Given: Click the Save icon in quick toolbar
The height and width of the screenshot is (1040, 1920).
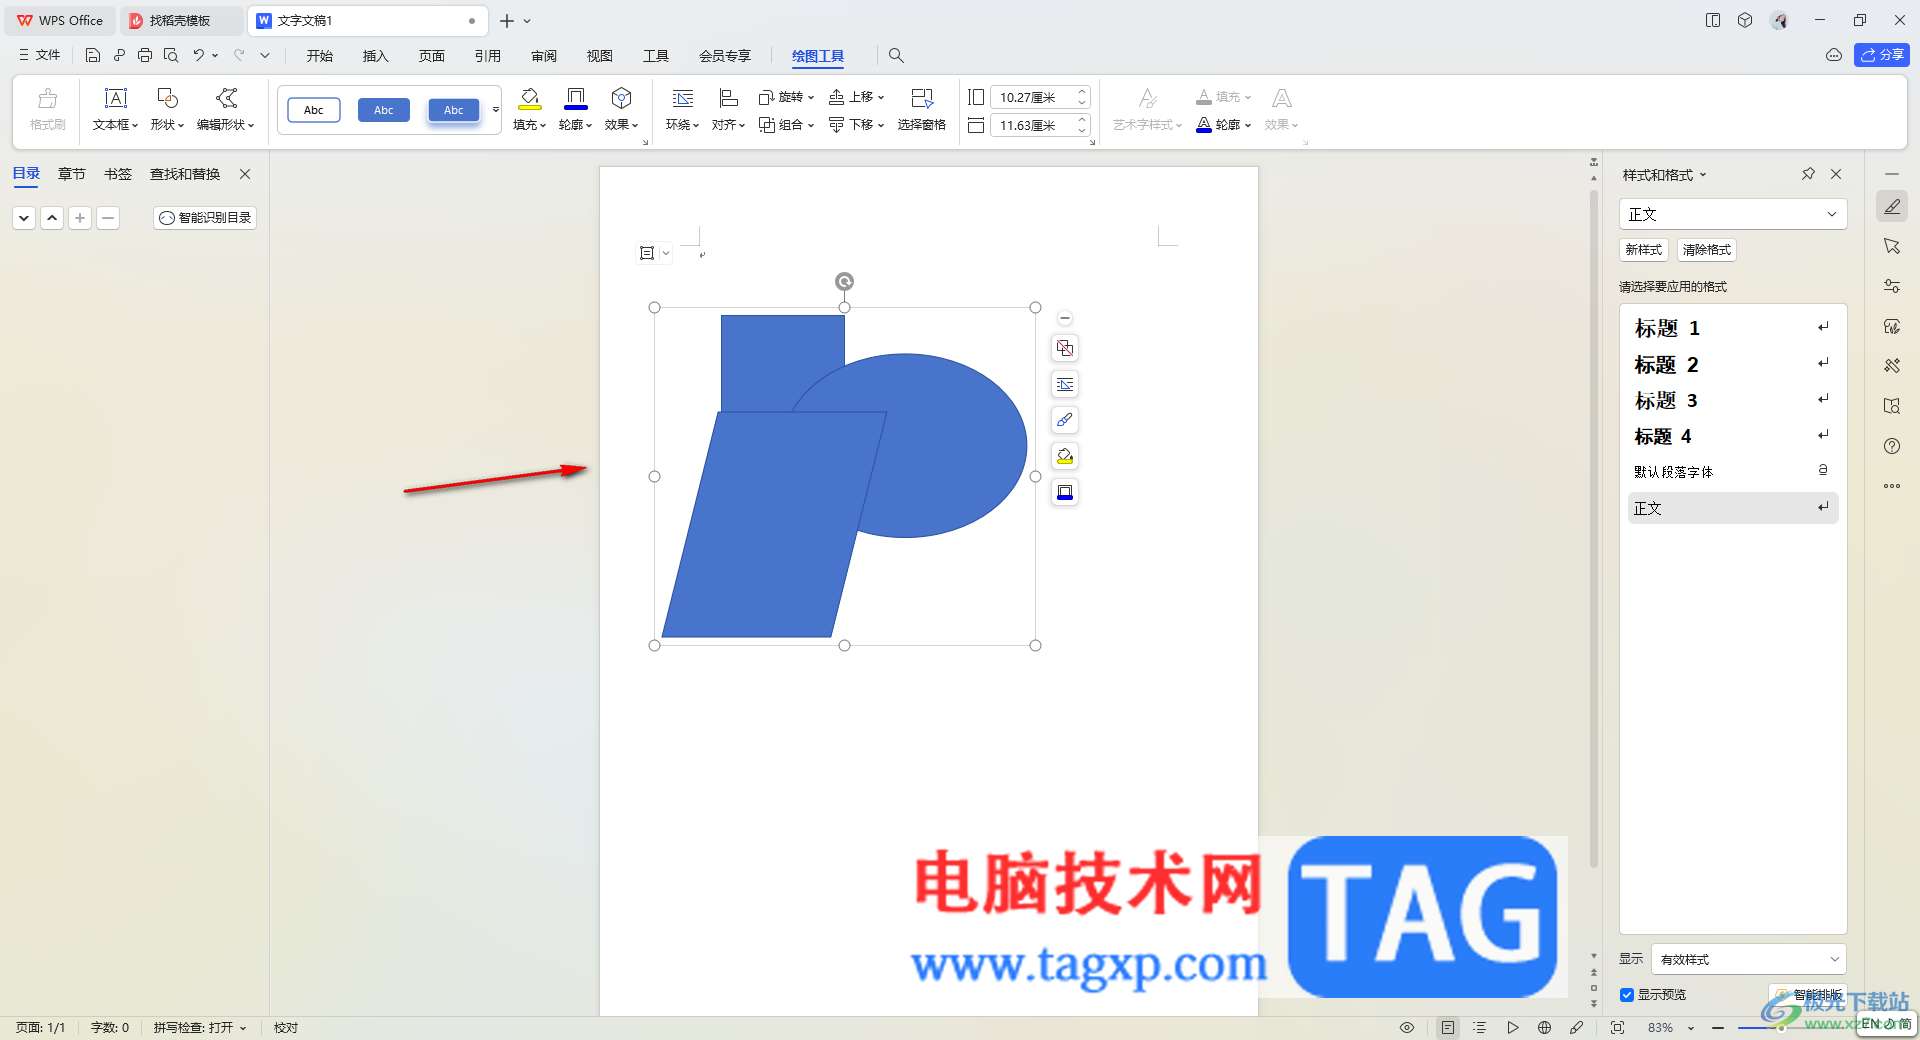Looking at the screenshot, I should coord(93,56).
